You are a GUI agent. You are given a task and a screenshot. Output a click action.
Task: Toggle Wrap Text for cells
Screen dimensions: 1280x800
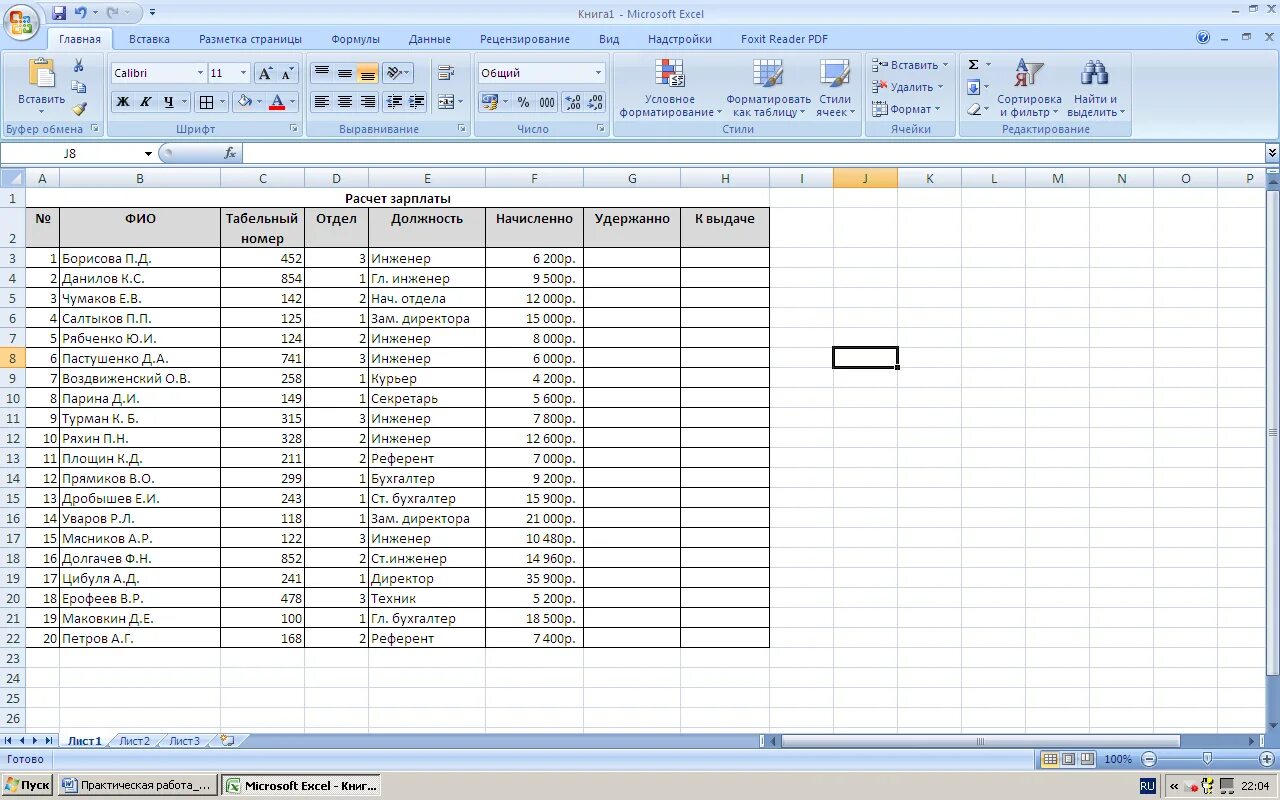(446, 73)
